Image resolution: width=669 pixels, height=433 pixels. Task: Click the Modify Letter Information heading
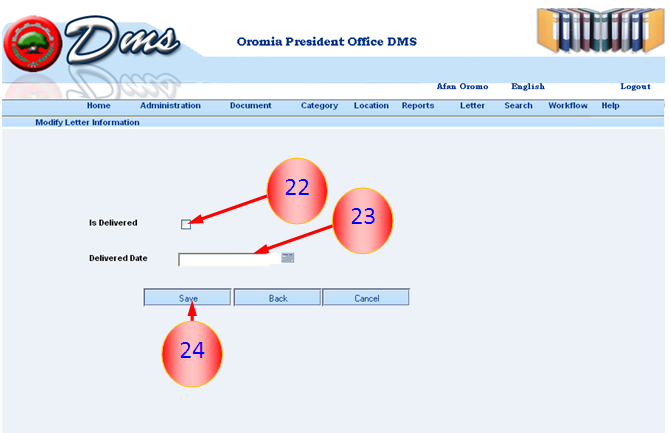(87, 122)
